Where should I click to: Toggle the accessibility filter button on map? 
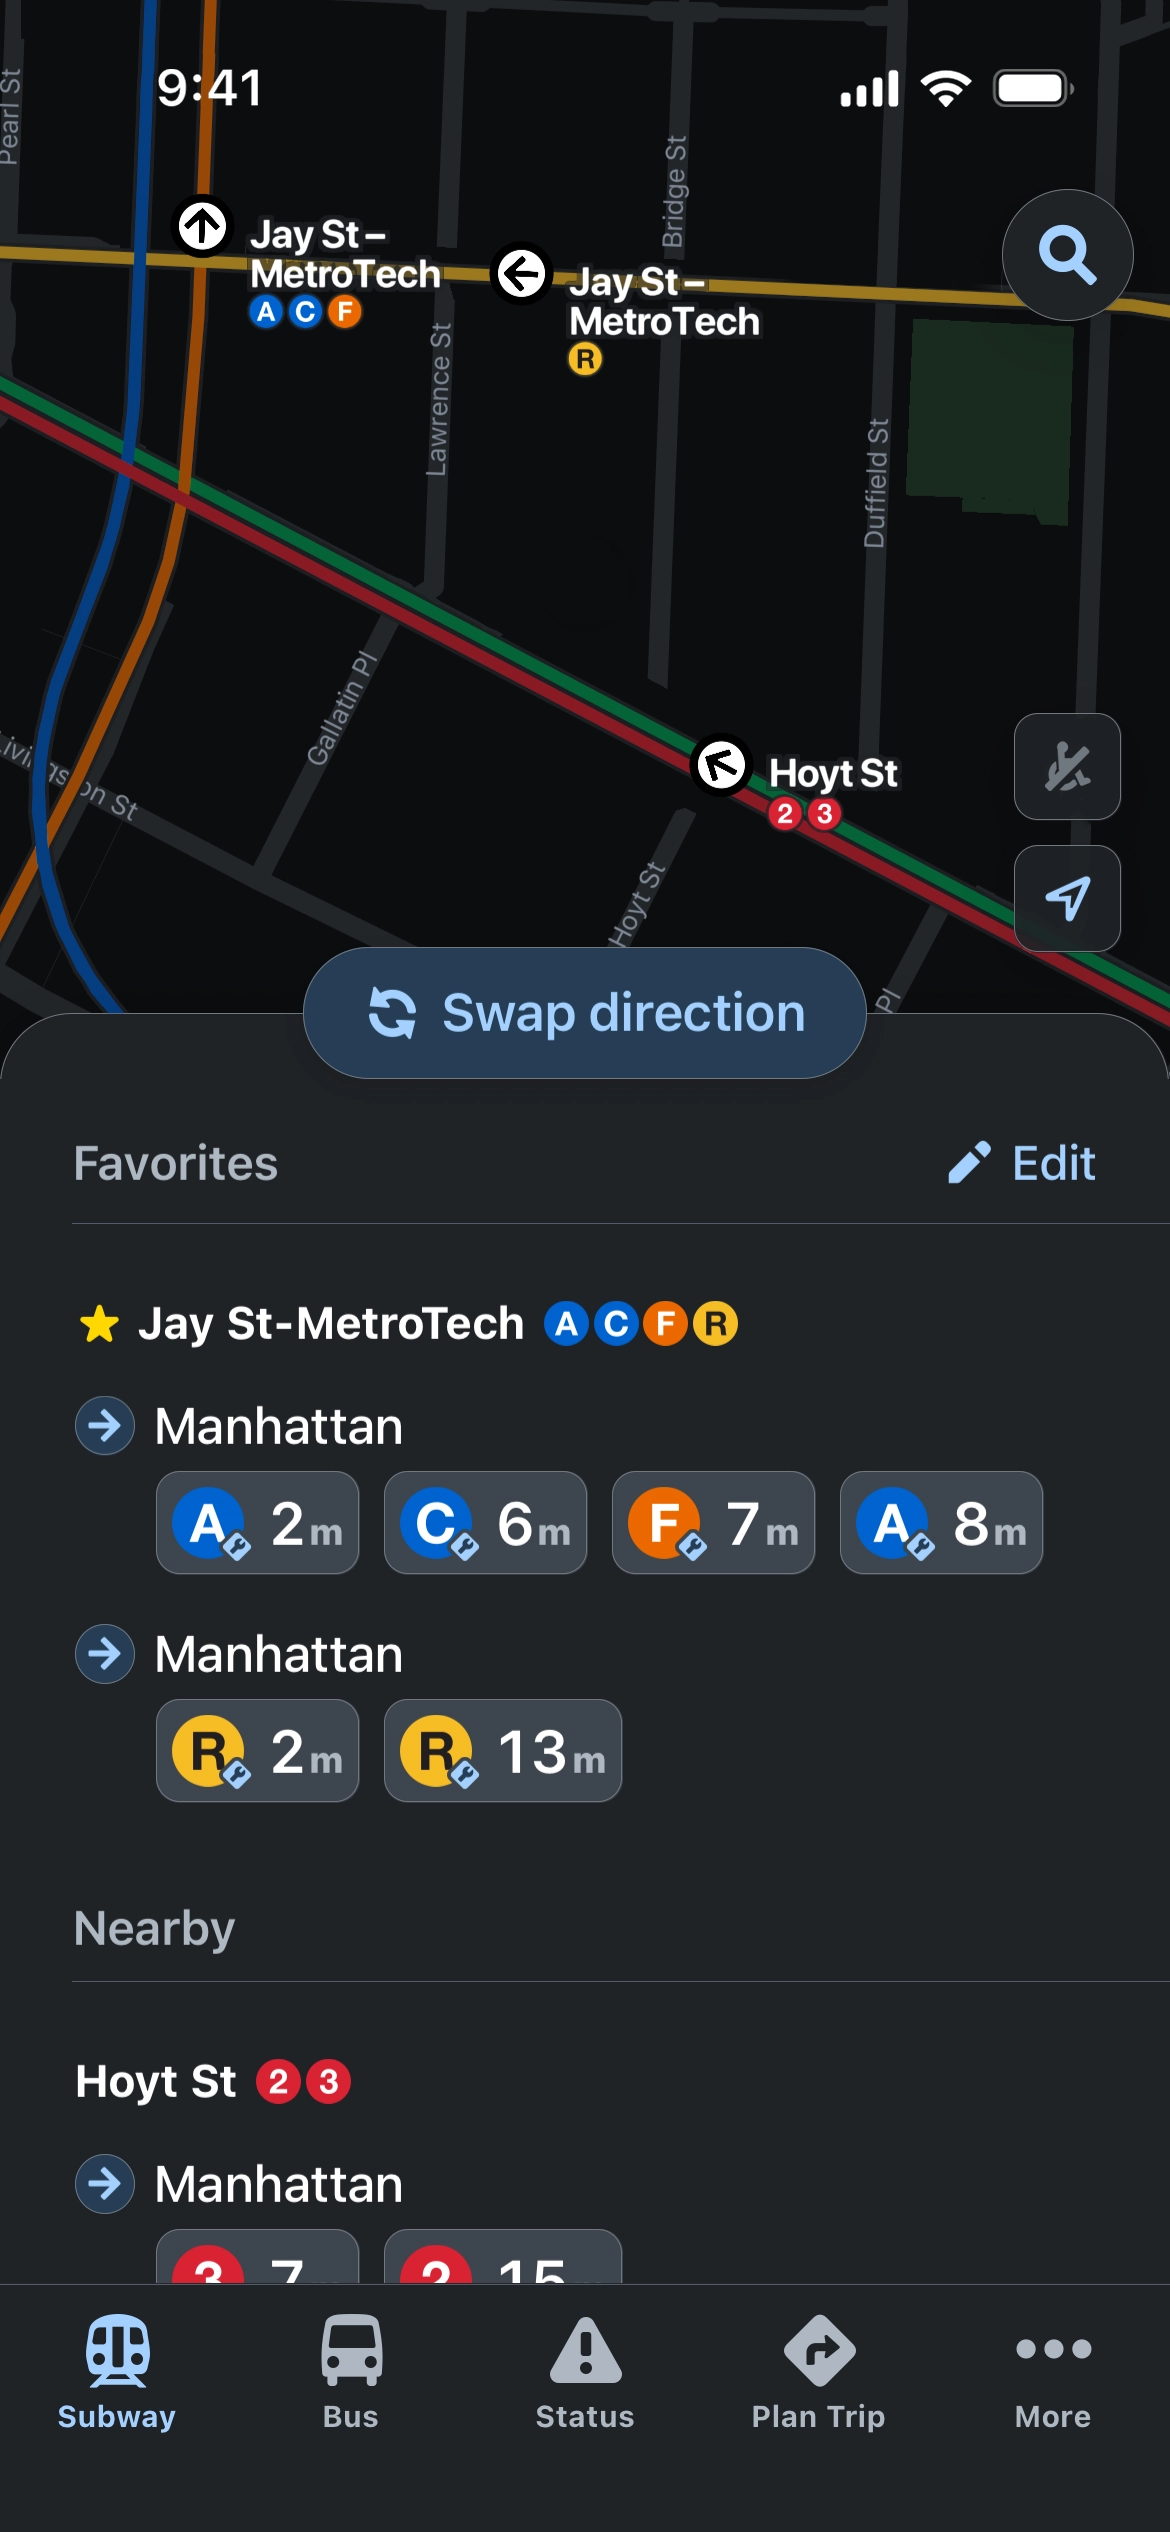(1067, 767)
